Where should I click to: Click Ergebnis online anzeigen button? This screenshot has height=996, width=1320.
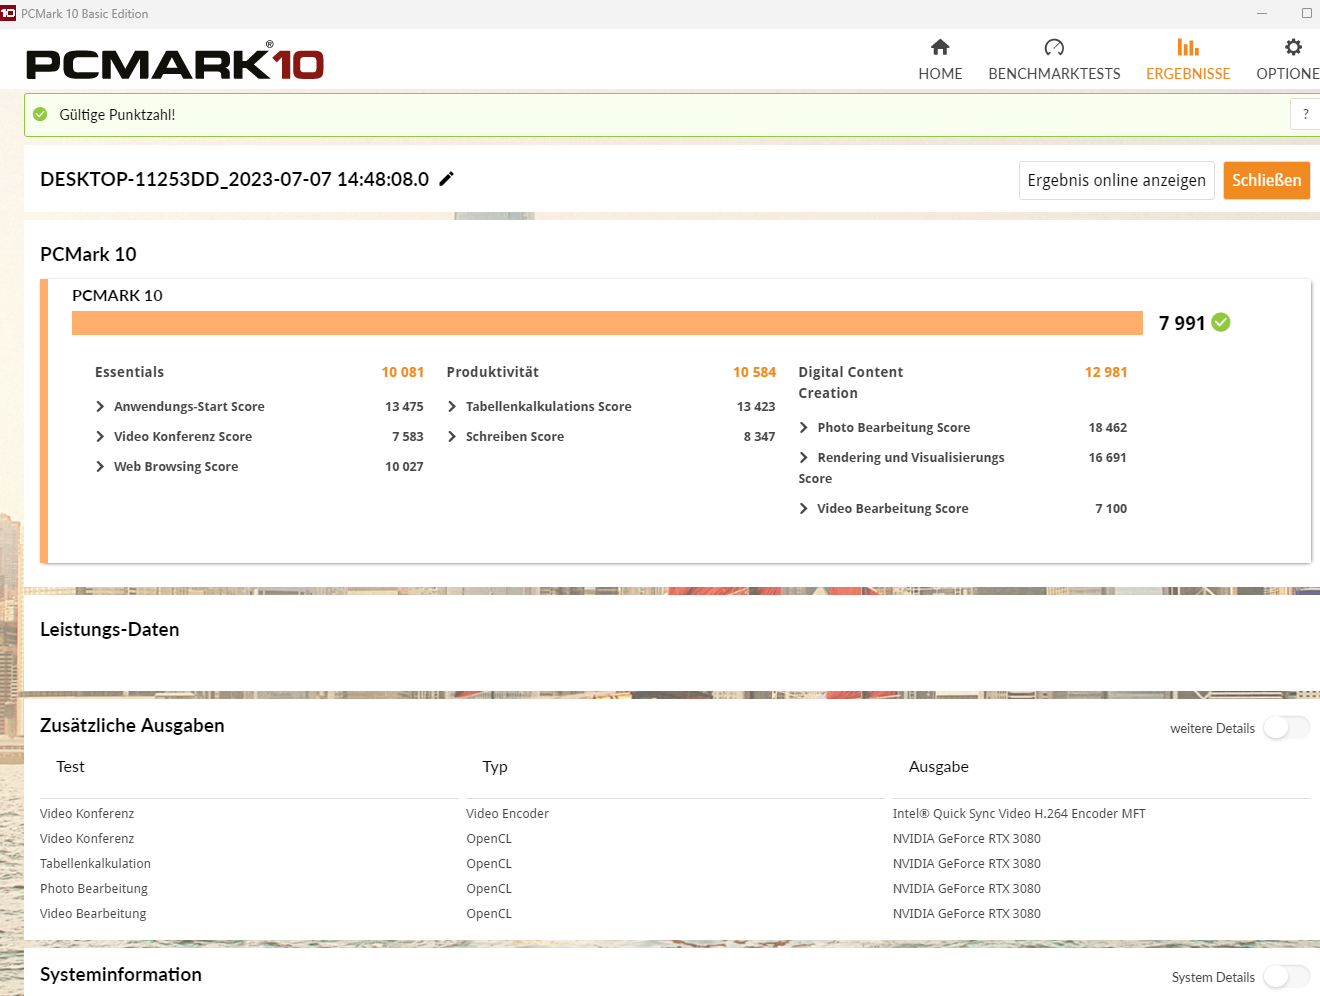[1116, 180]
